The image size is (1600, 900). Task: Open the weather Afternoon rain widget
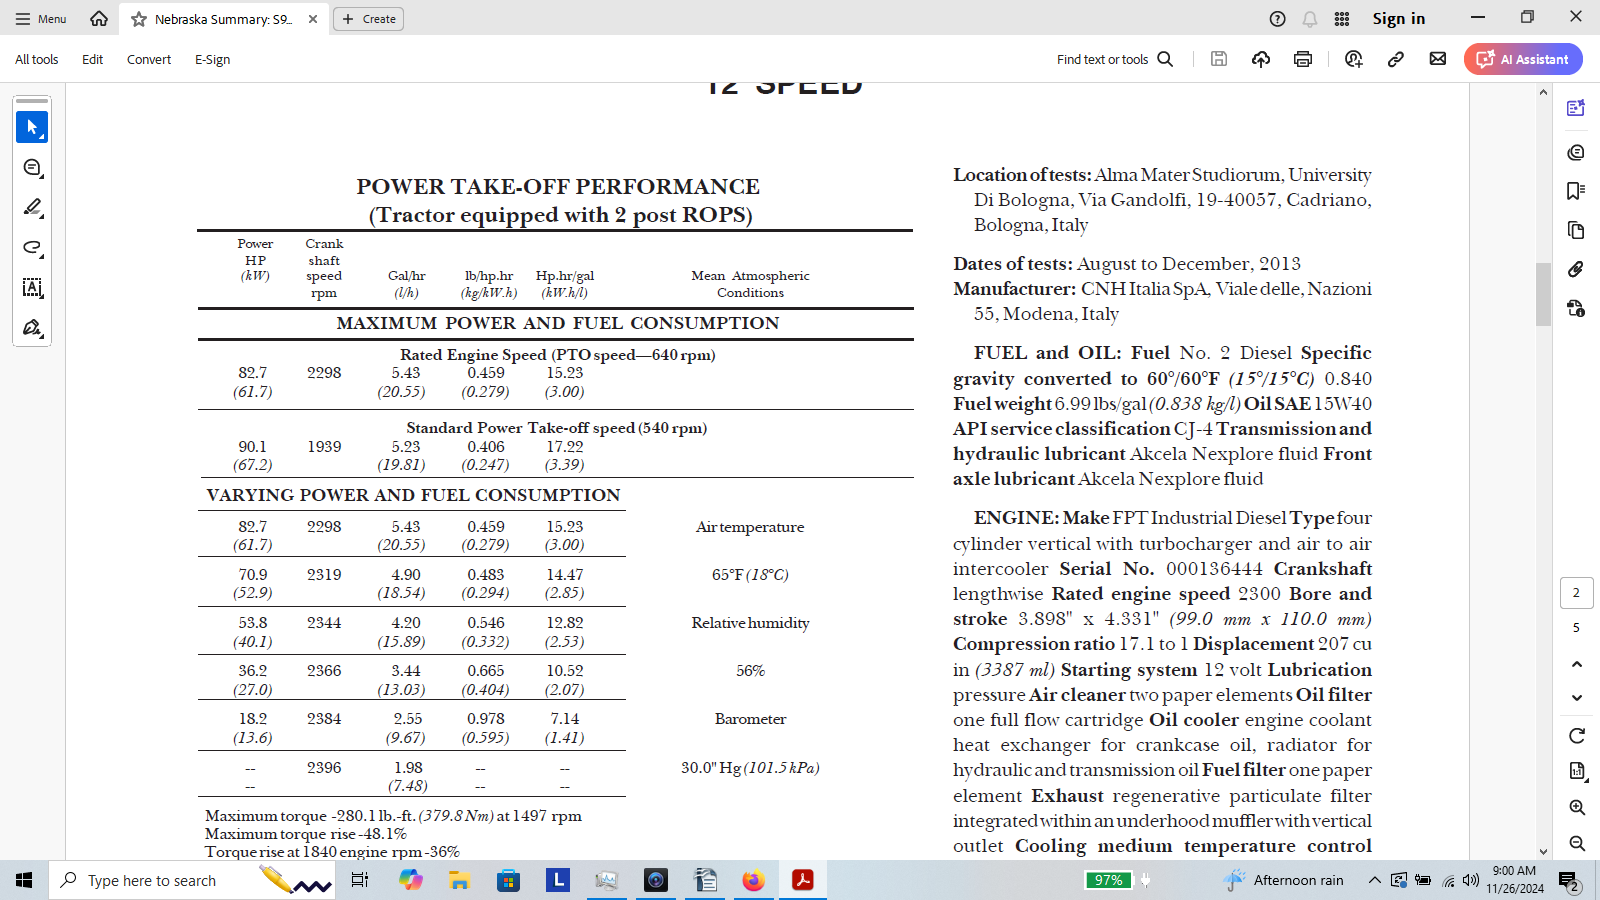pyautogui.click(x=1284, y=880)
